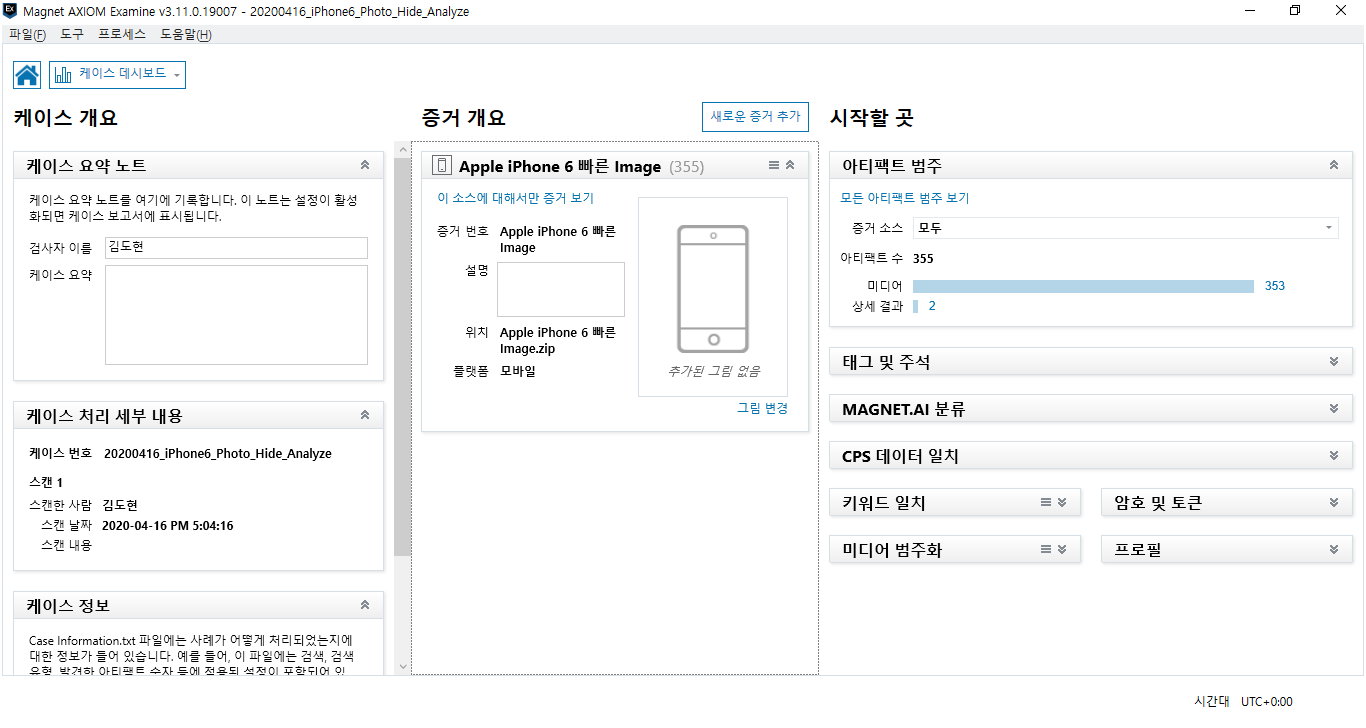Select the scan date 2020-04-16 PM 5:04:16
This screenshot has width=1366, height=728.
168,526
